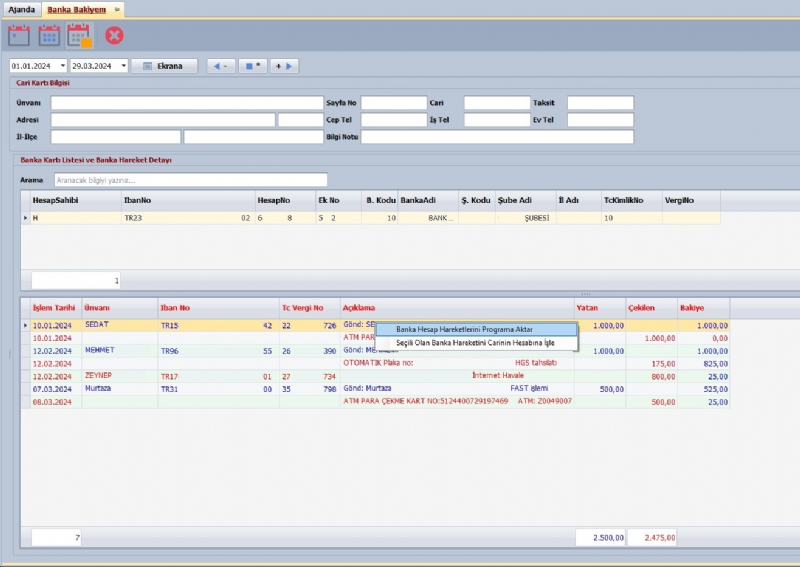
Task: Click the Sayfa No input field
Action: pos(394,103)
